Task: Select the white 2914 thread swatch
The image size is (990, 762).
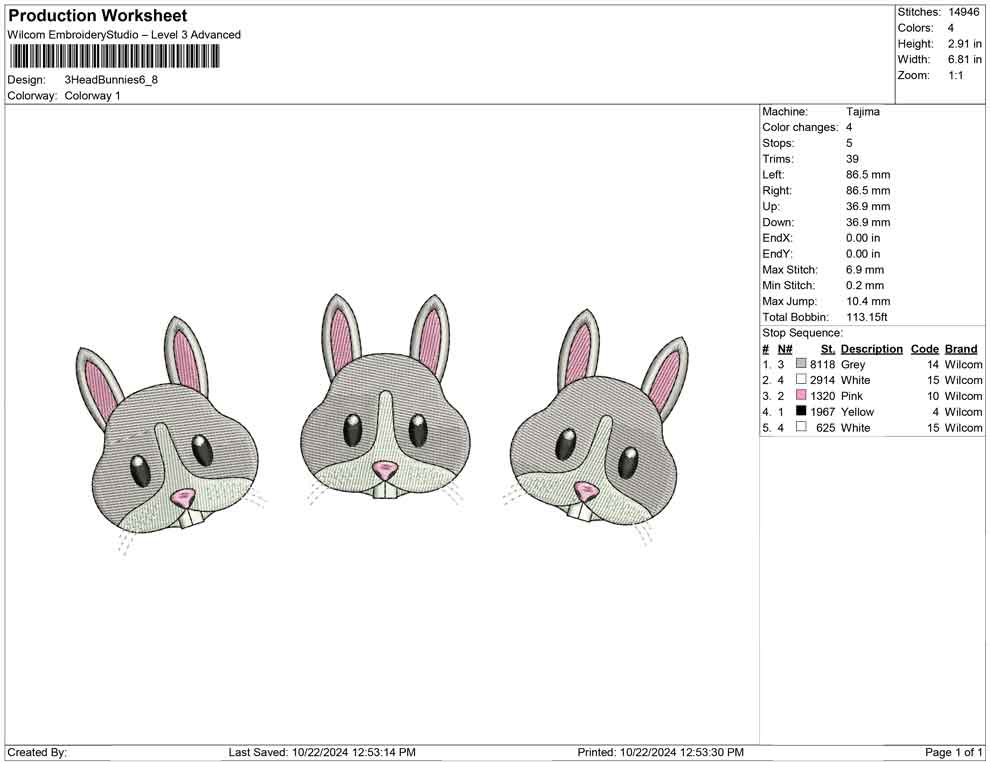Action: [x=801, y=381]
